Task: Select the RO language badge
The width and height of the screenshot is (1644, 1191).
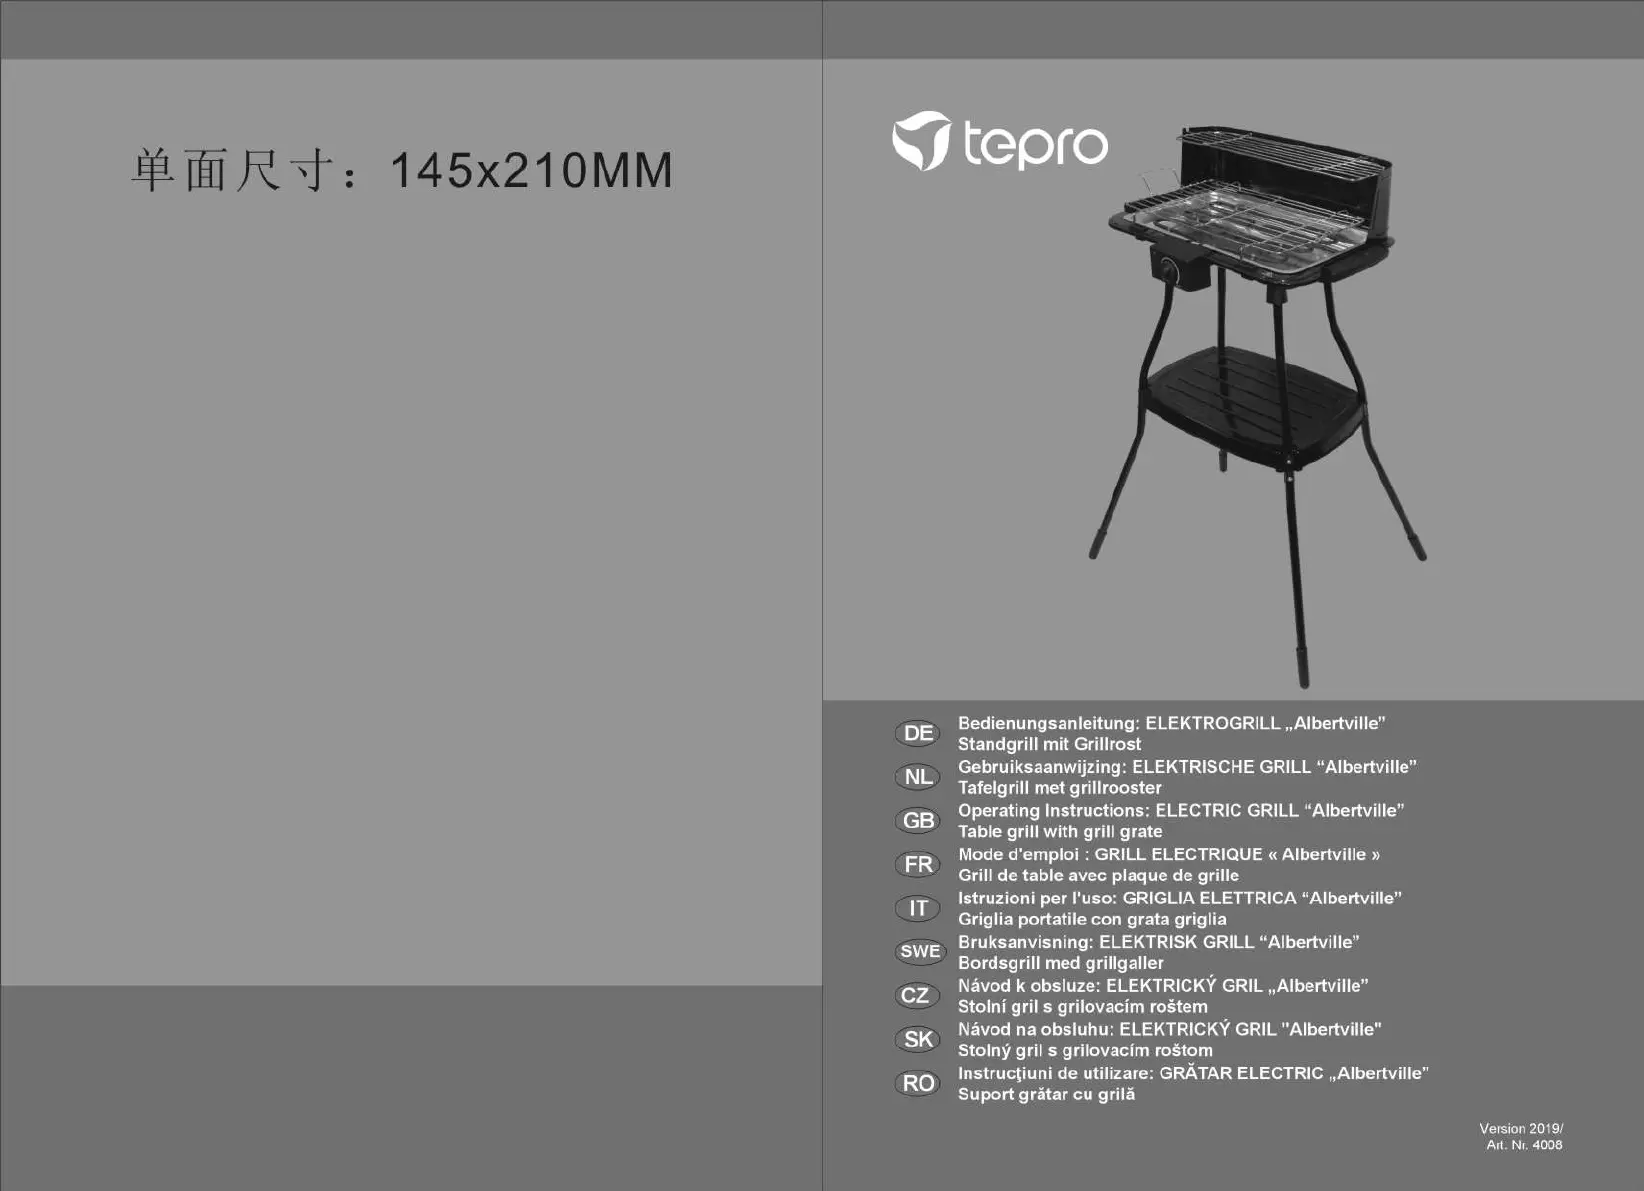Action: pyautogui.click(x=917, y=1084)
